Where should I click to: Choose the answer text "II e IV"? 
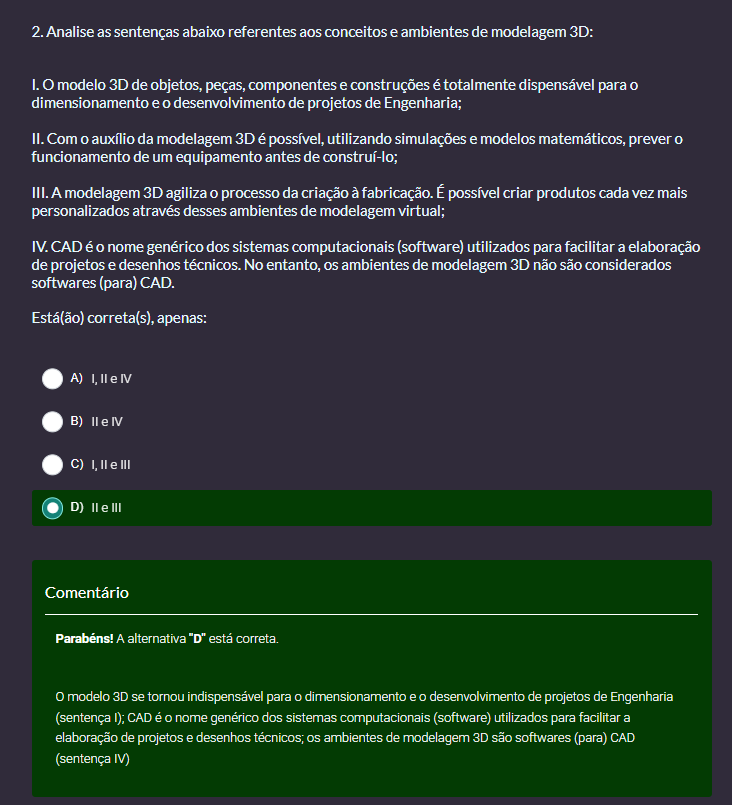(106, 422)
